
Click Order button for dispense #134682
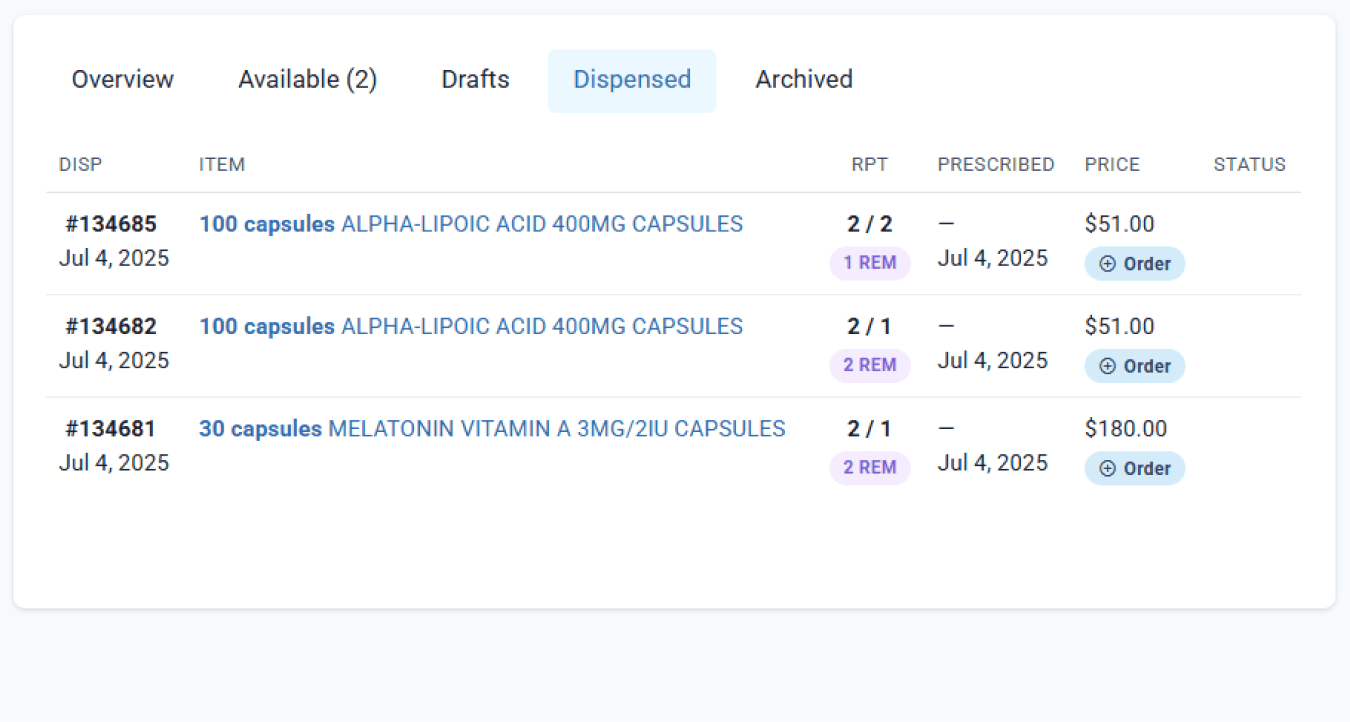[x=1135, y=366]
